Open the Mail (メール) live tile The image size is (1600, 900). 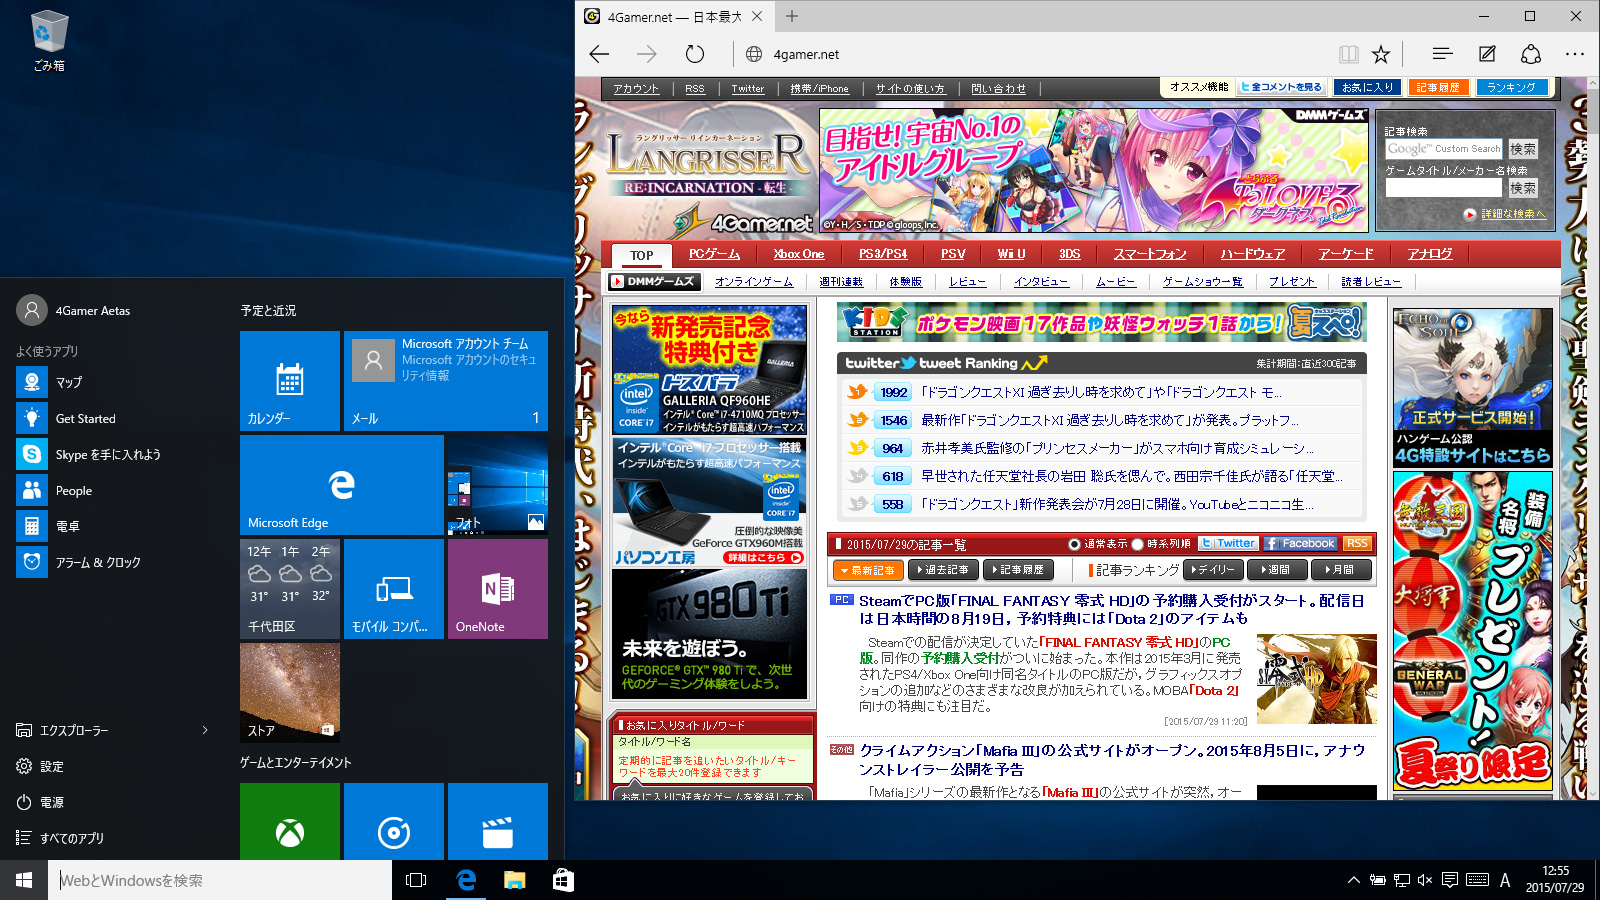(x=446, y=381)
